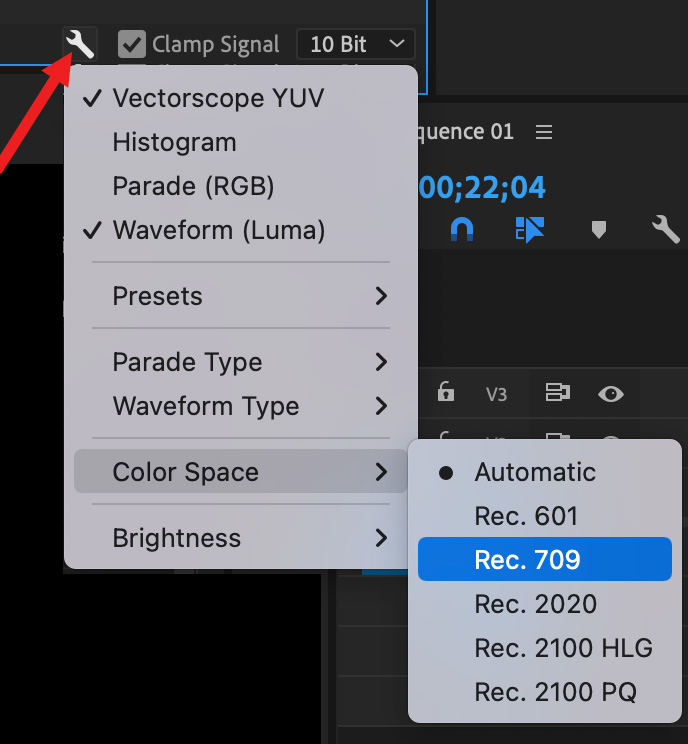Image resolution: width=688 pixels, height=744 pixels.
Task: Click the Add Marker icon
Action: coord(598,229)
